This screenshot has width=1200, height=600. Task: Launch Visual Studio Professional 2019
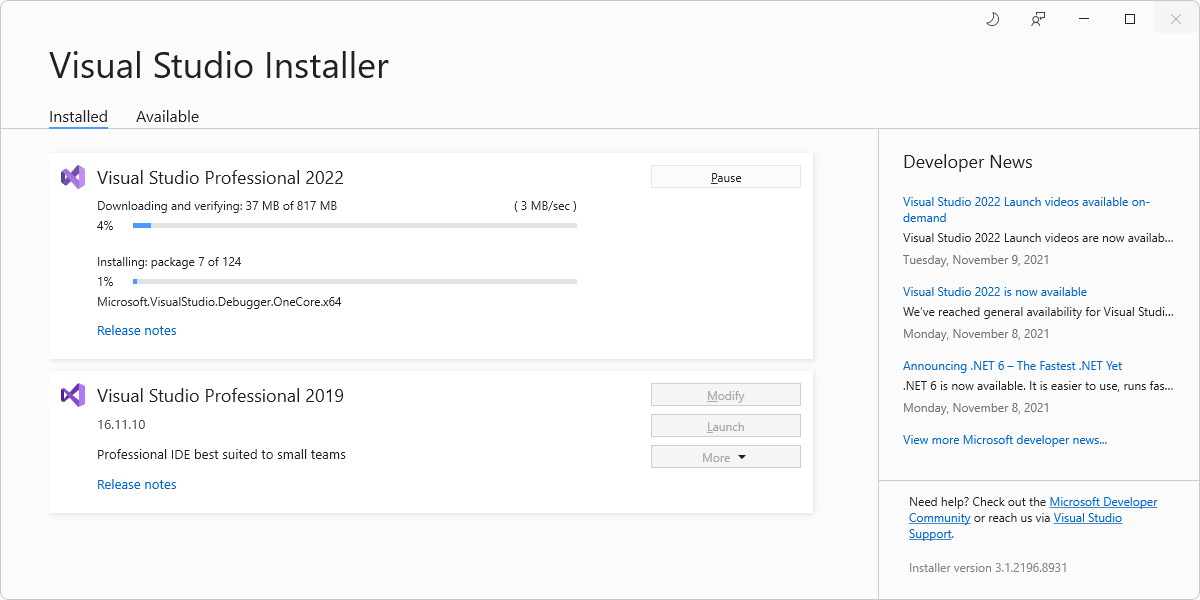click(x=725, y=425)
